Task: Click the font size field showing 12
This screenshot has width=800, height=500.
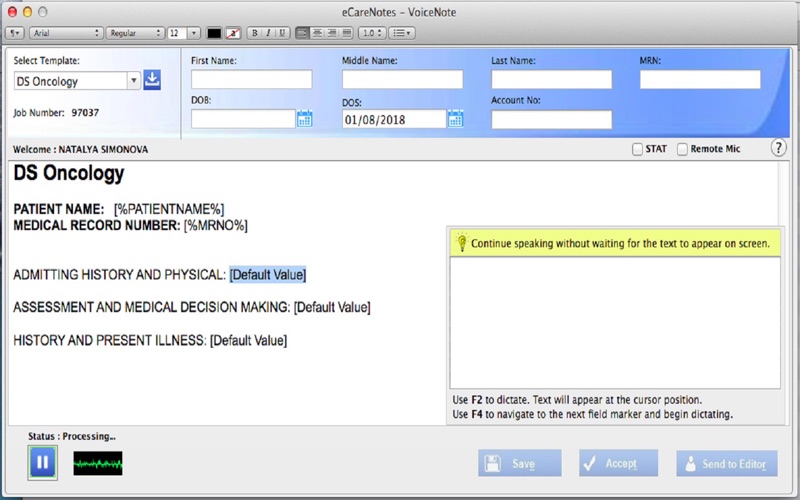Action: click(177, 33)
